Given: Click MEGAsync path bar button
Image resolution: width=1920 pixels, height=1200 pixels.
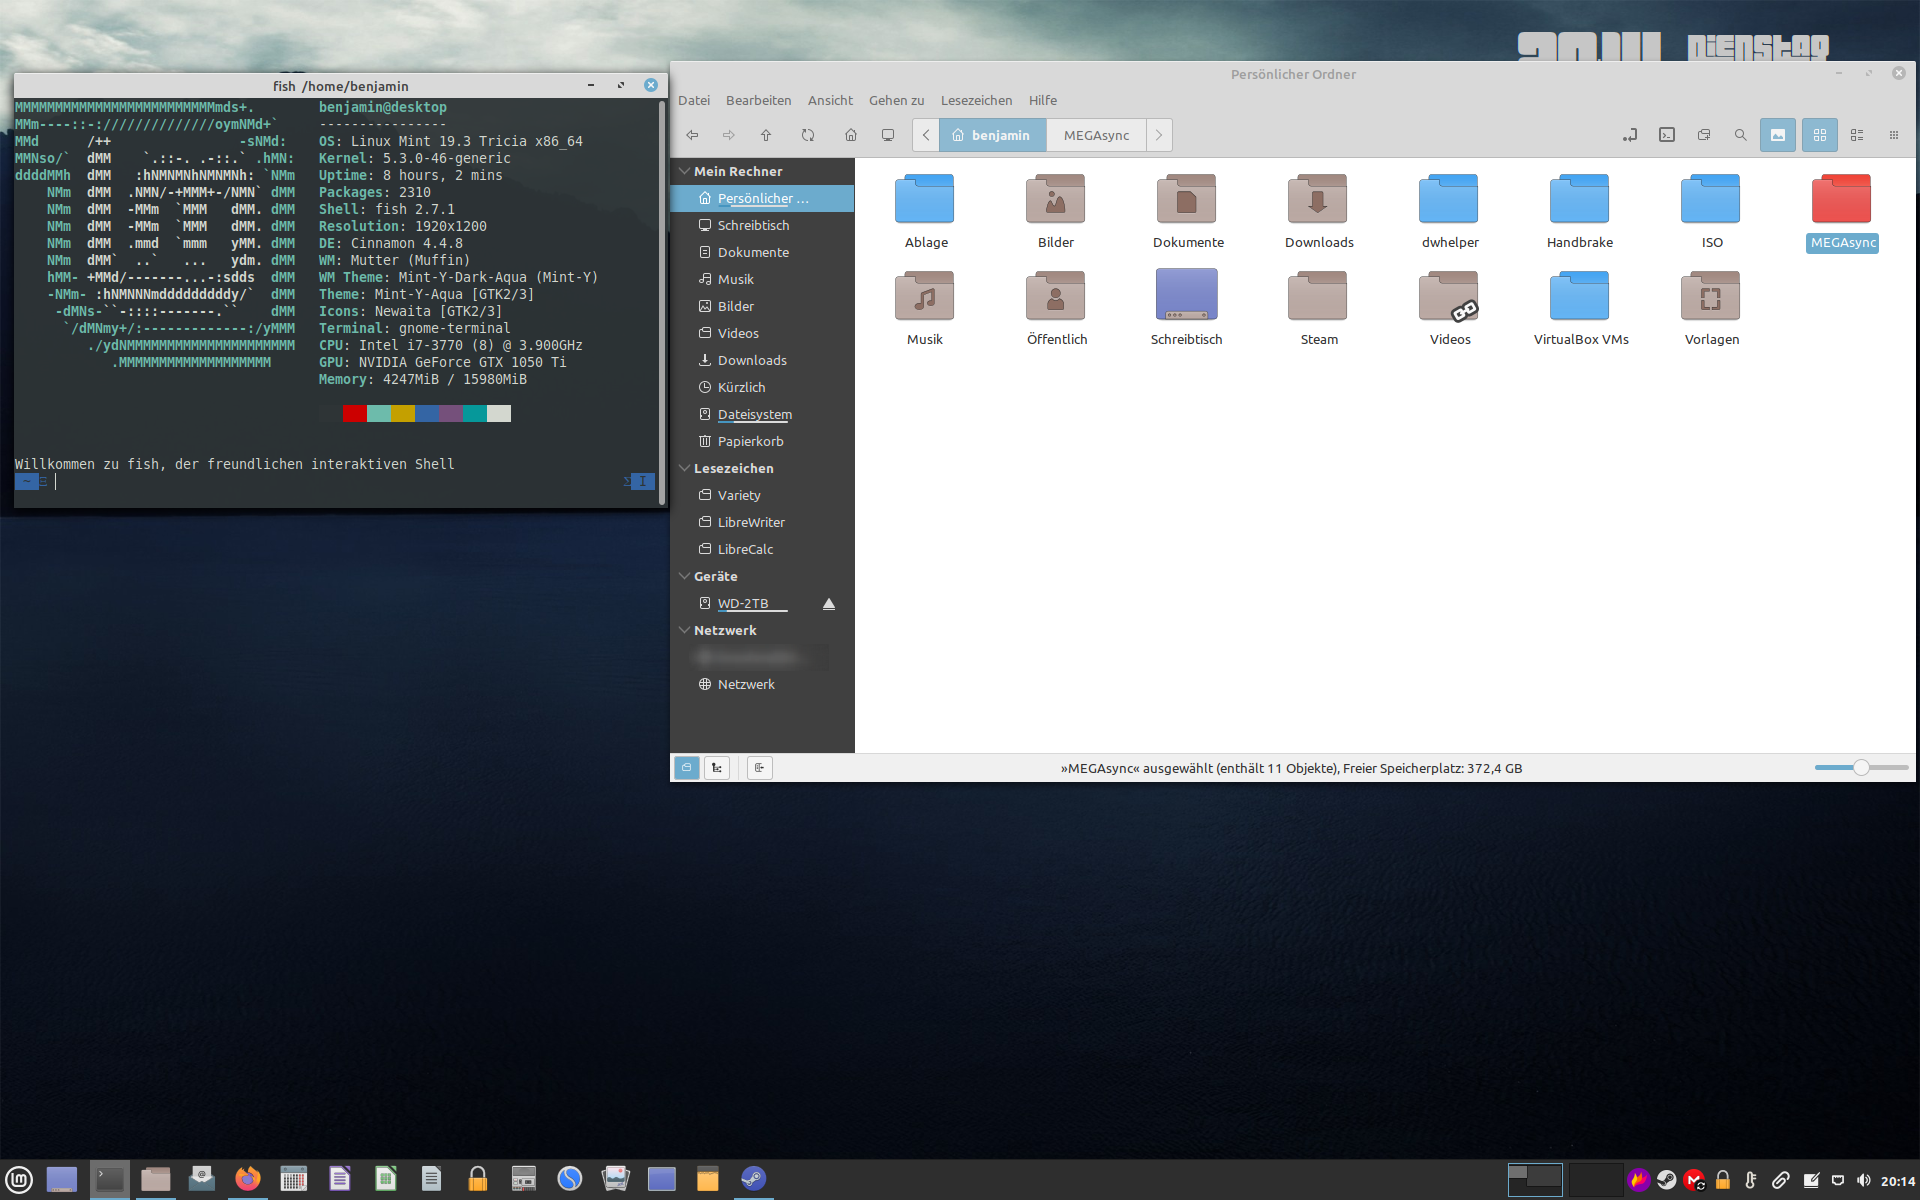Looking at the screenshot, I should point(1096,135).
